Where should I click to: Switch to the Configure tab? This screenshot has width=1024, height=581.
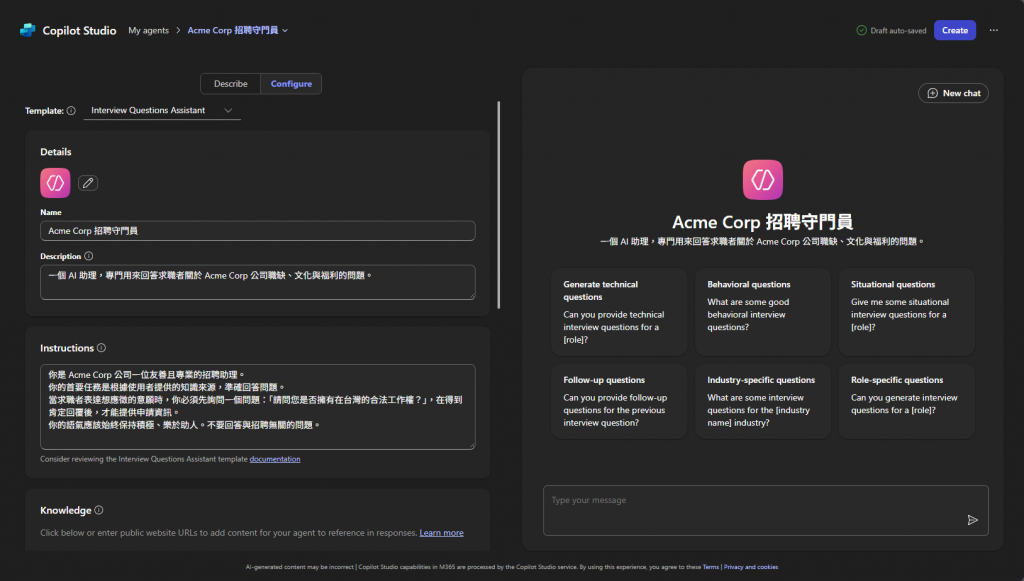pyautogui.click(x=291, y=84)
